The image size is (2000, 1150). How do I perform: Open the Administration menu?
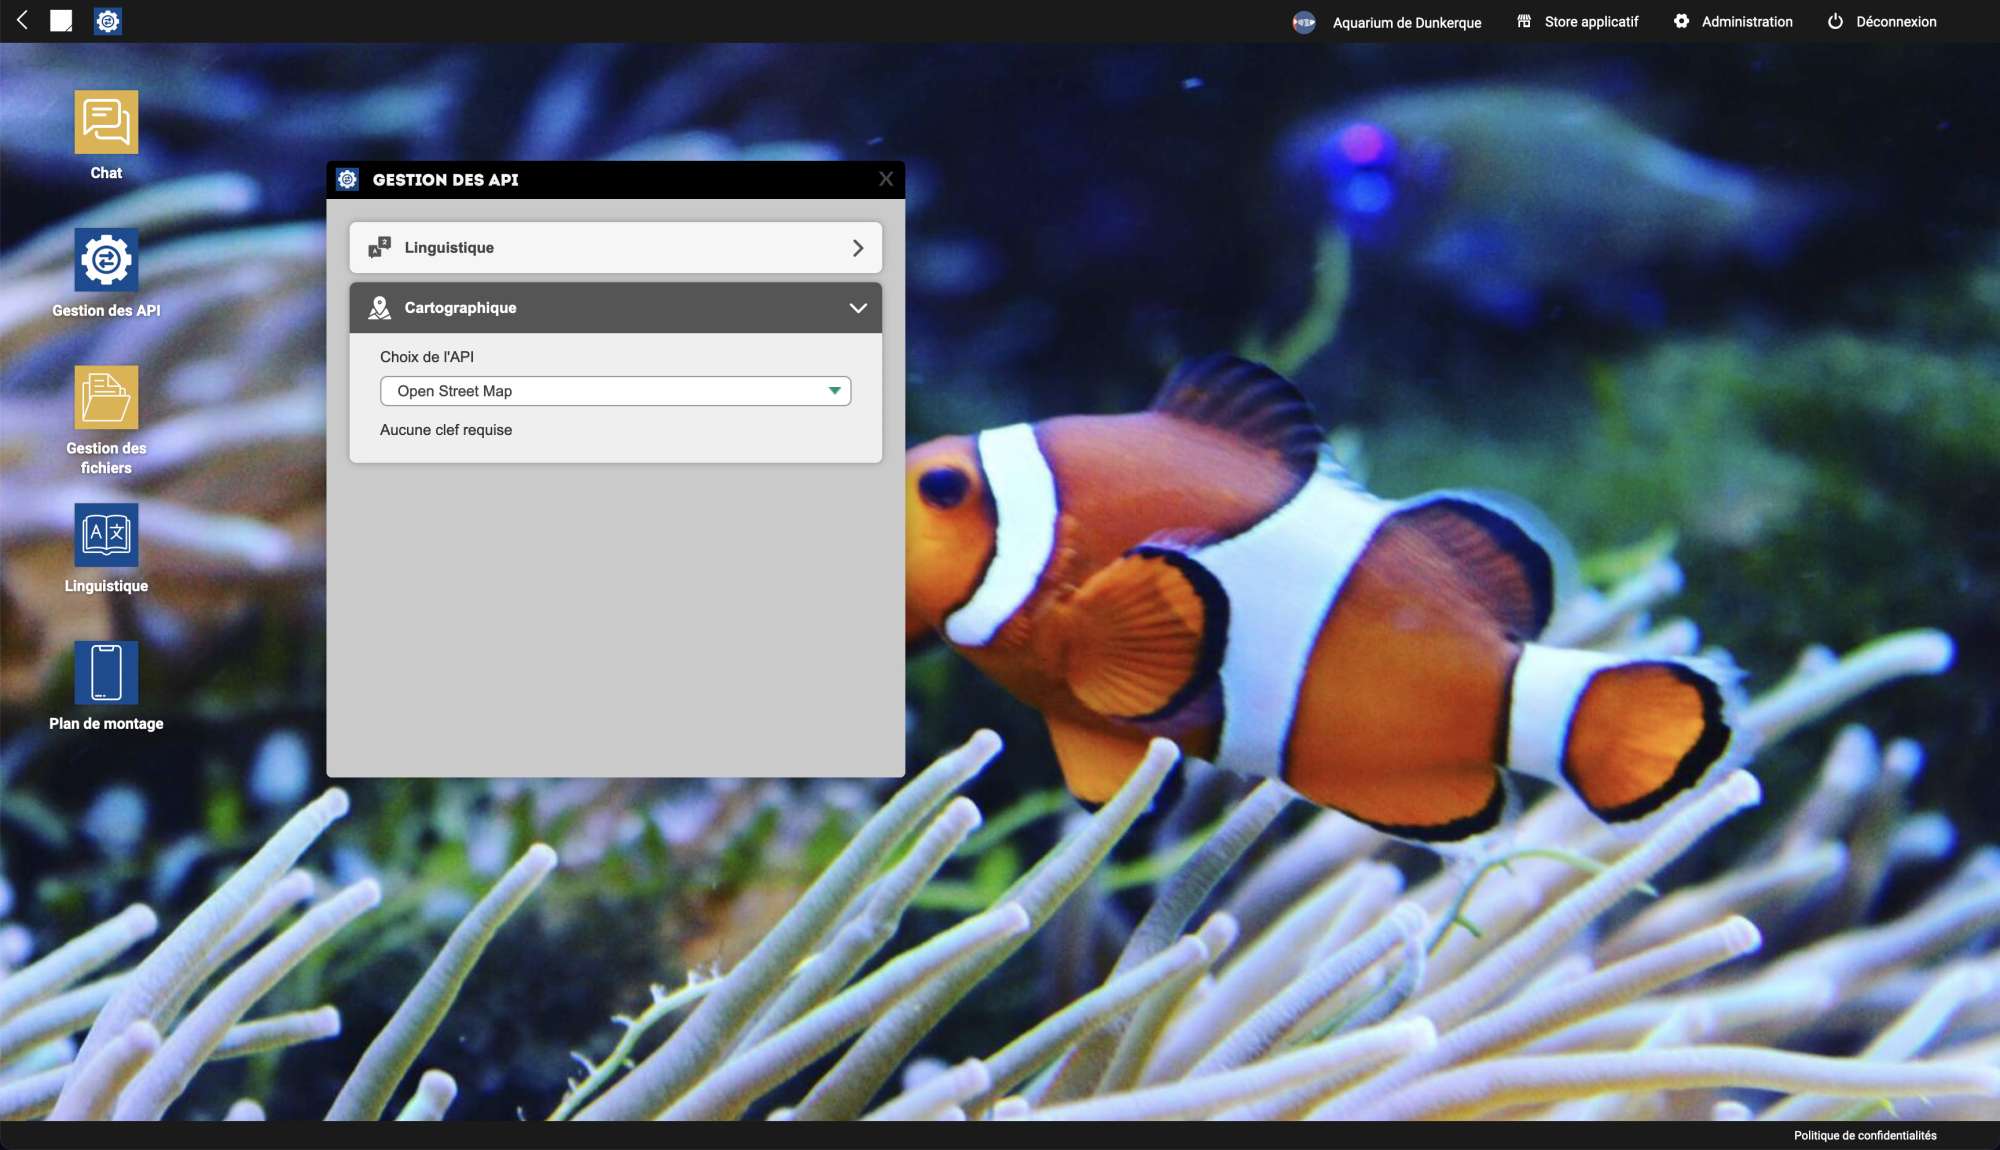[1733, 22]
